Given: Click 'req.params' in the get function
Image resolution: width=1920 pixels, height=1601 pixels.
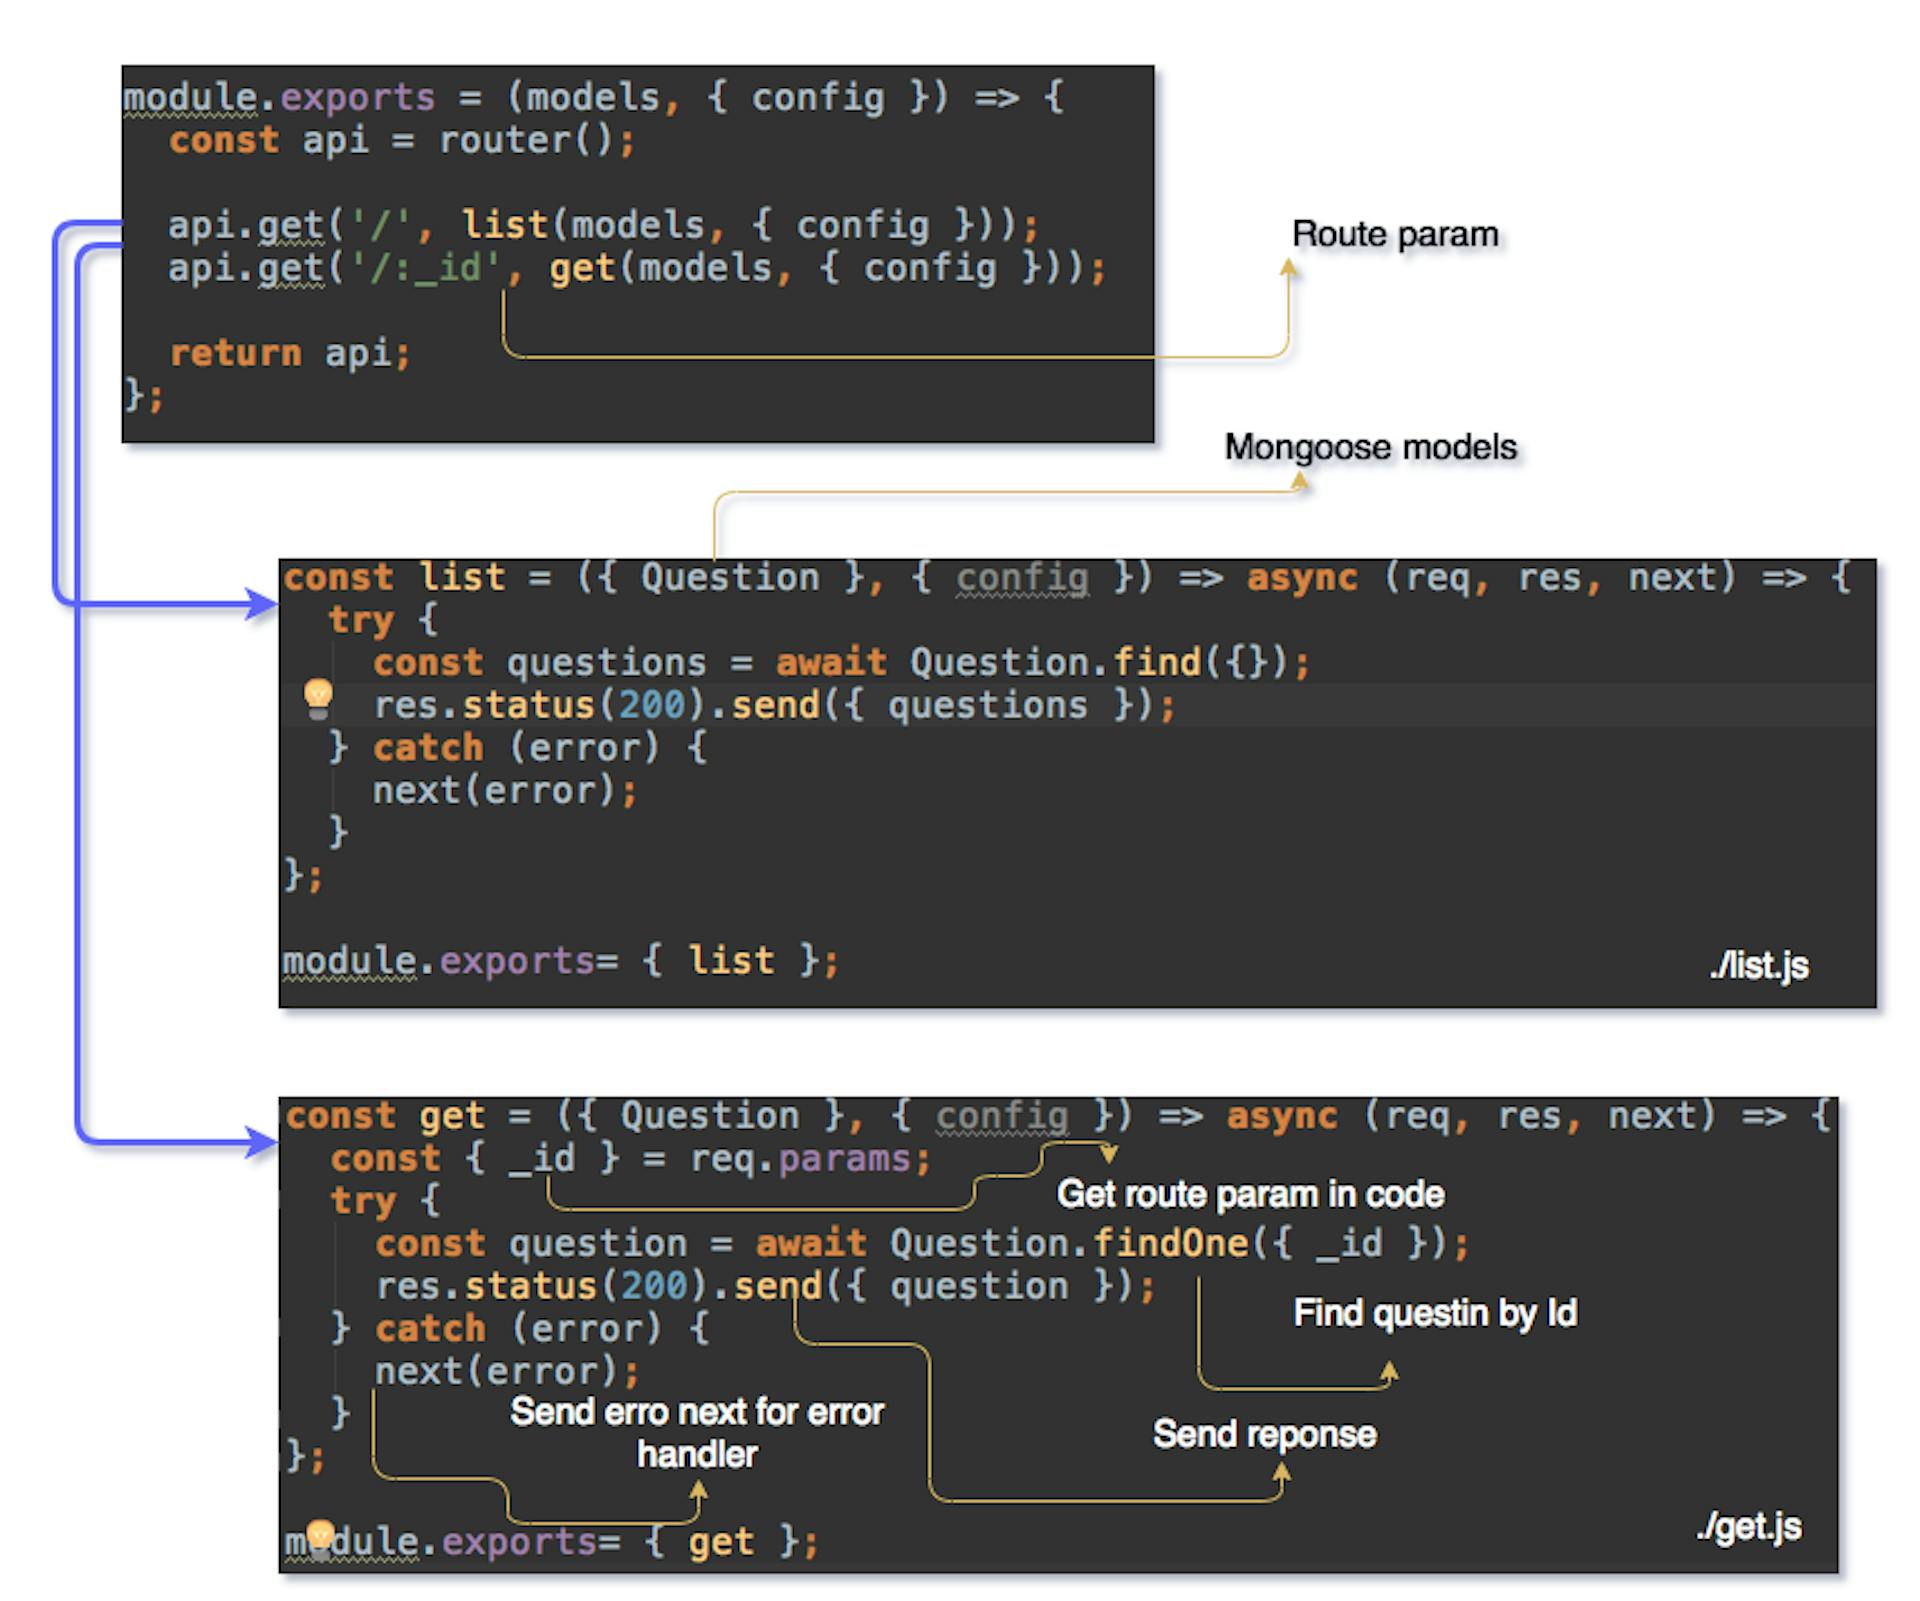Looking at the screenshot, I should [799, 1159].
